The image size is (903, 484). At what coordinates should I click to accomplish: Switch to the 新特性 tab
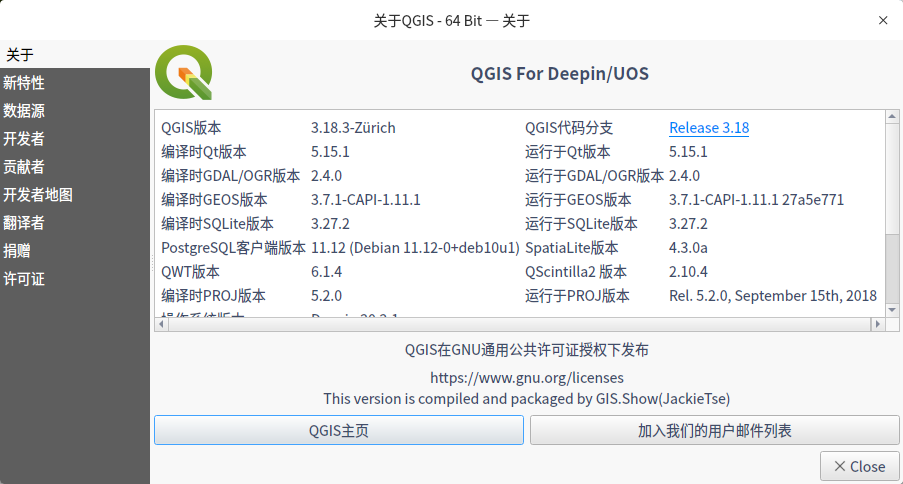click(24, 83)
